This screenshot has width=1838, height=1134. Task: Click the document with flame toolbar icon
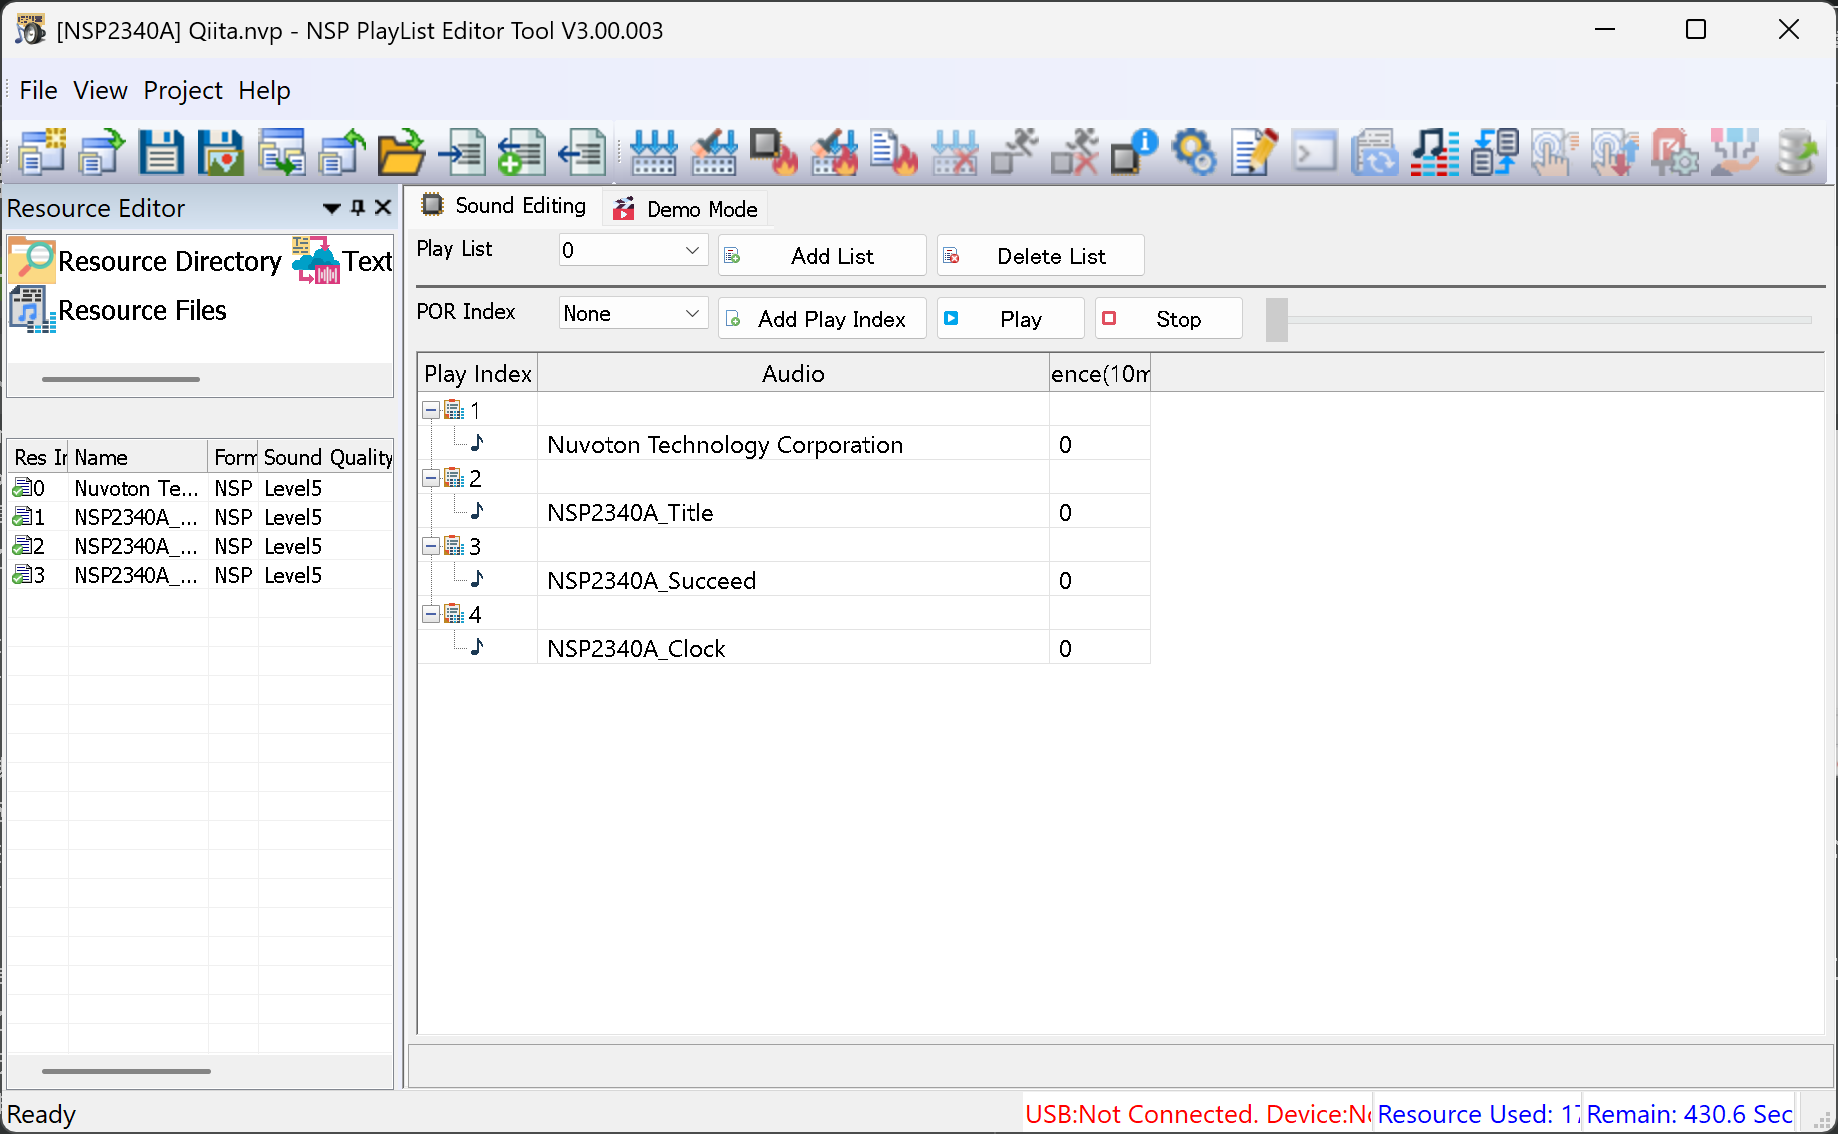point(893,152)
